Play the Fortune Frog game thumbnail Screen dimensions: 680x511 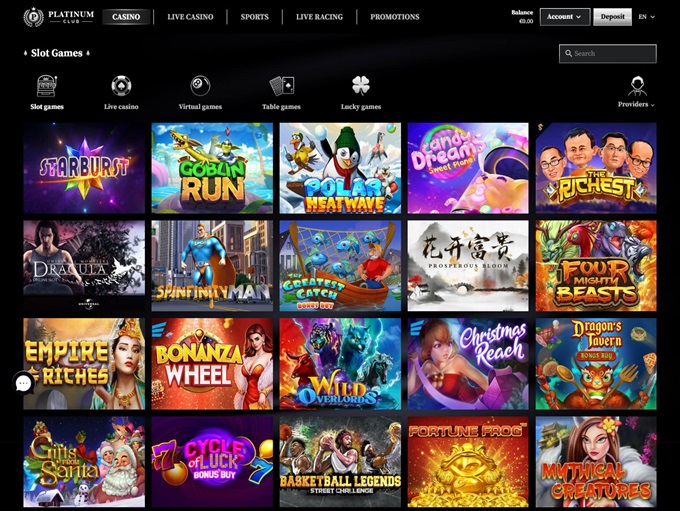tap(468, 462)
